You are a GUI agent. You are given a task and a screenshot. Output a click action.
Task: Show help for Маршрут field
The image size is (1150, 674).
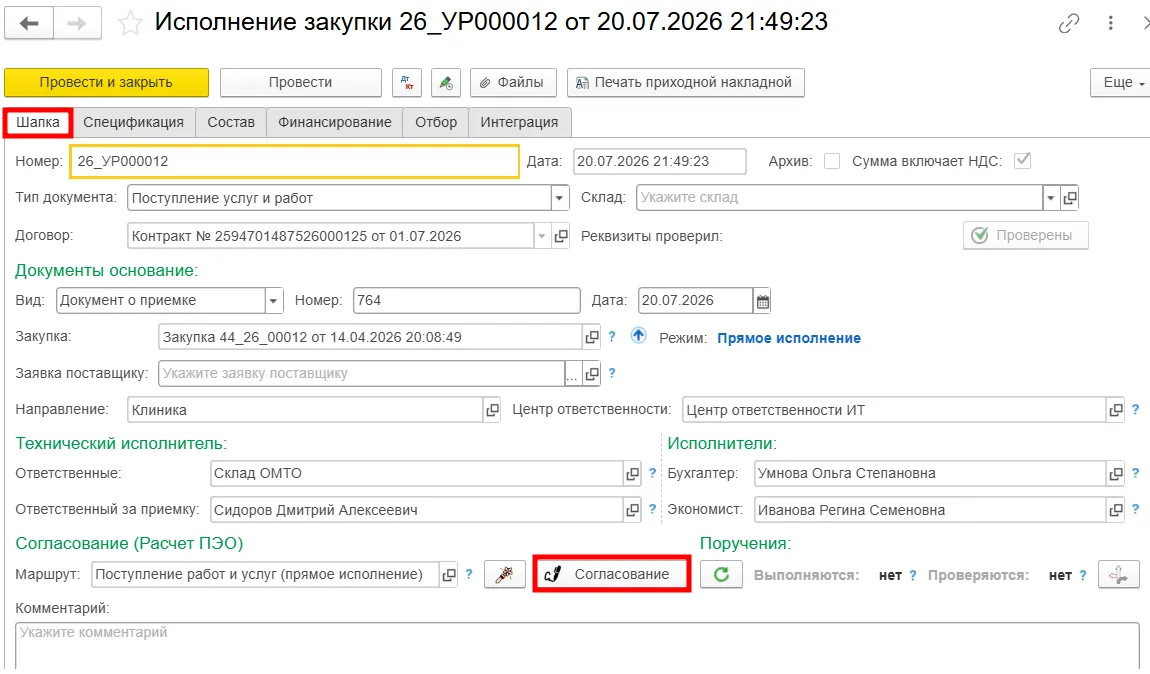(469, 574)
